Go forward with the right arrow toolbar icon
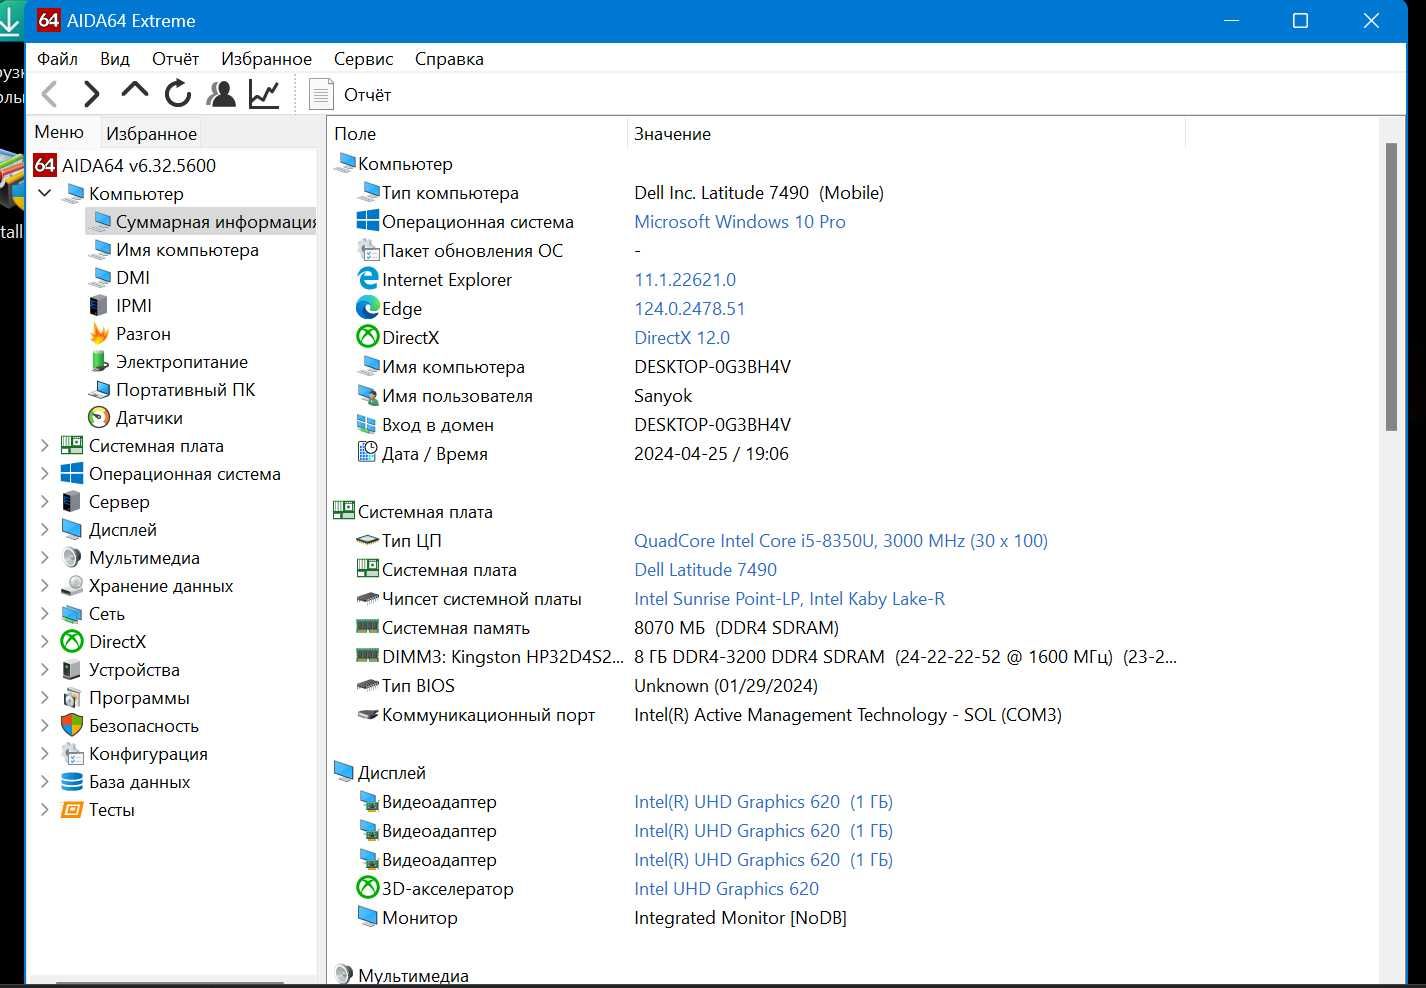This screenshot has width=1426, height=988. point(92,94)
